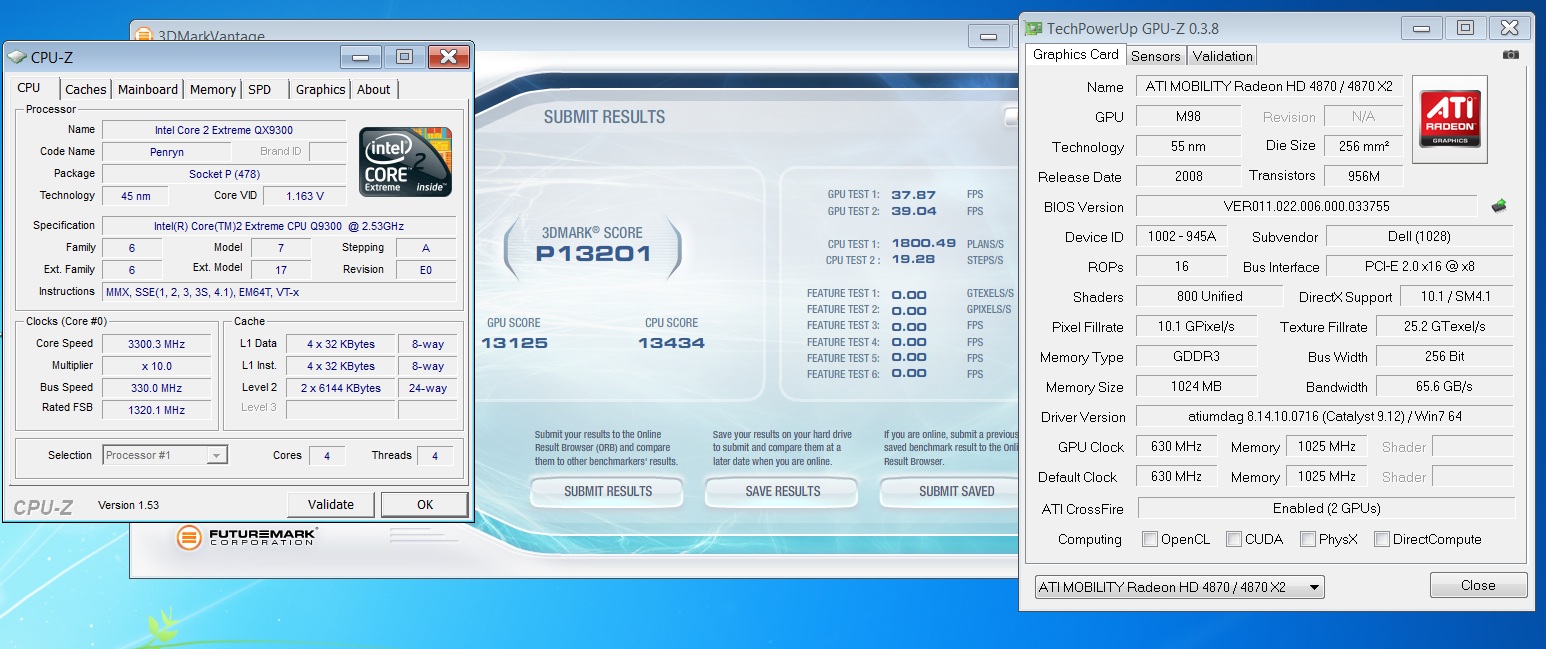1546x649 pixels.
Task: Click the CPU Test 1 result 1800.49
Action: [x=924, y=243]
